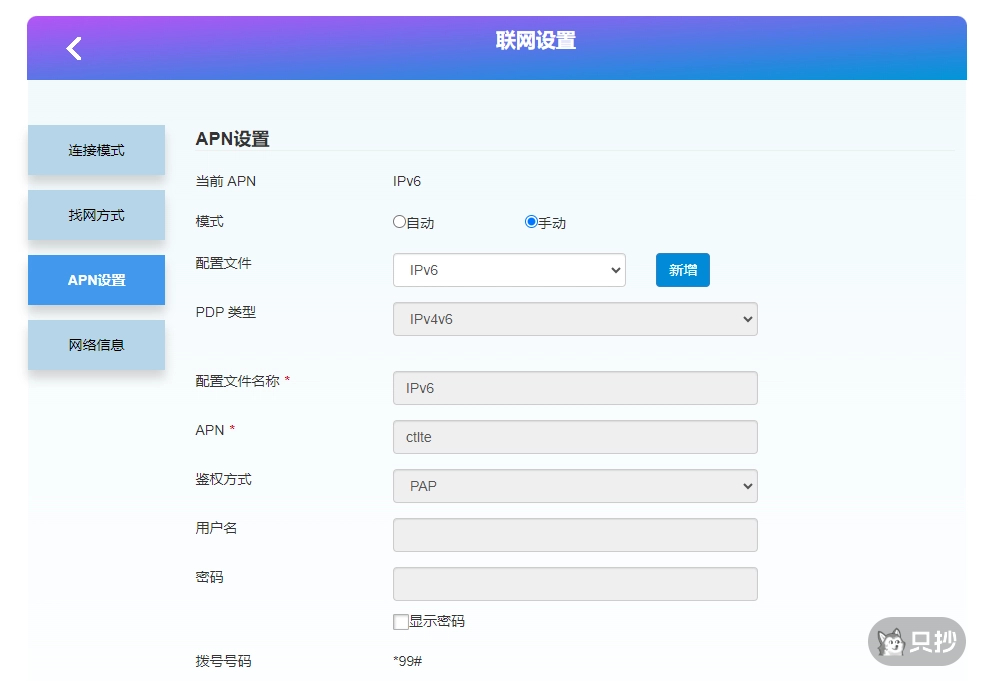Open the 配置文件 IPv6 dropdown

pyautogui.click(x=509, y=270)
